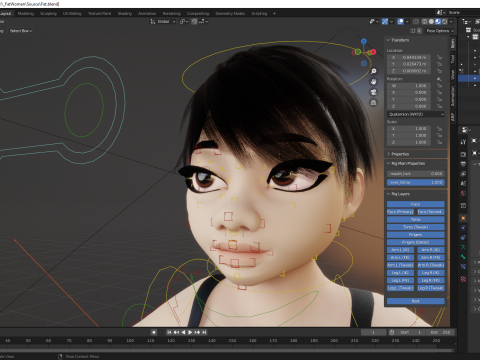
Task: Open the Tool properties tab icon
Action: 463,142
